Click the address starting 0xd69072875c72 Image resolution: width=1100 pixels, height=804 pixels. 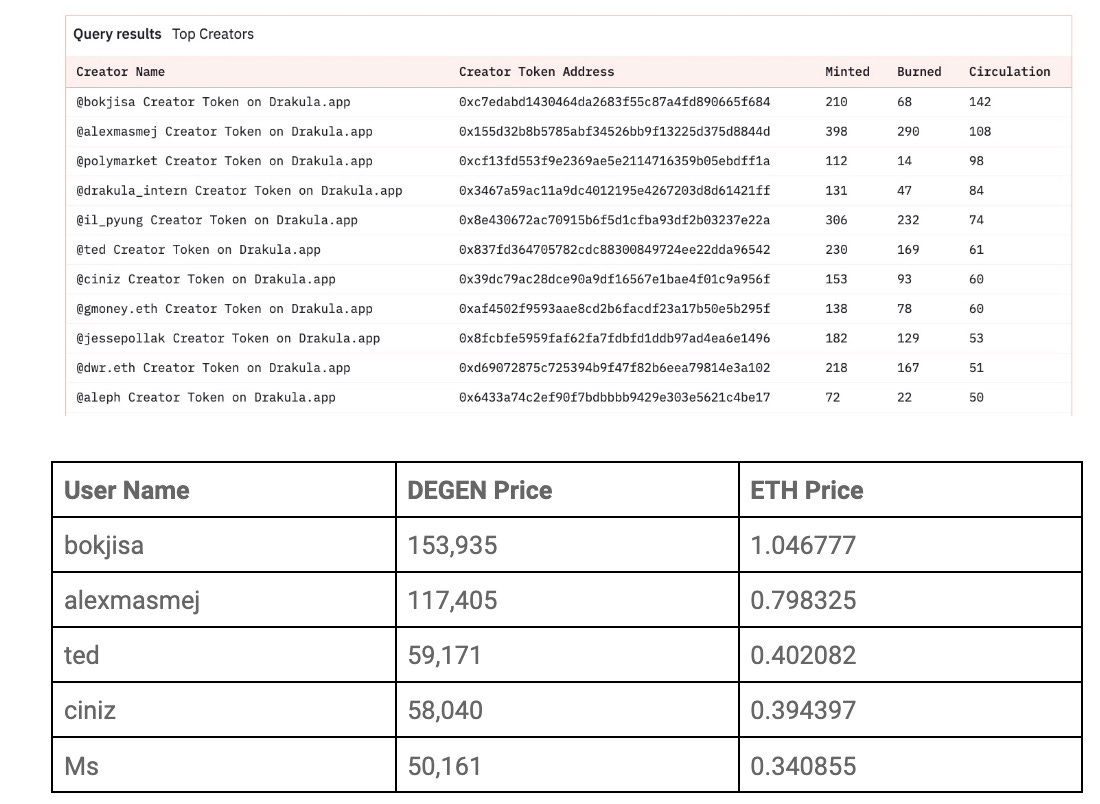615,367
